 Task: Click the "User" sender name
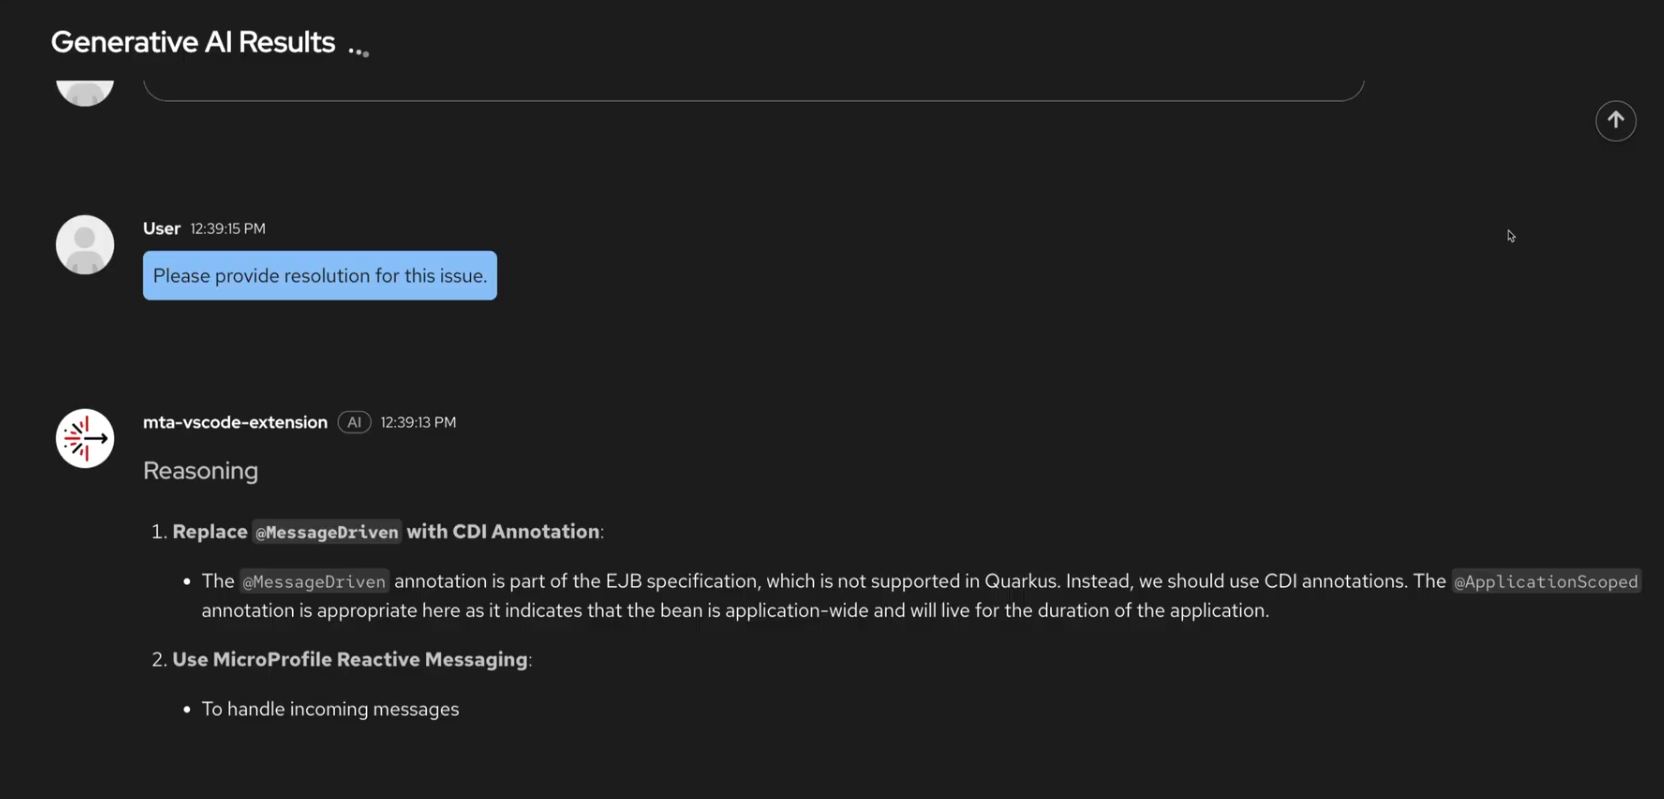coord(161,228)
